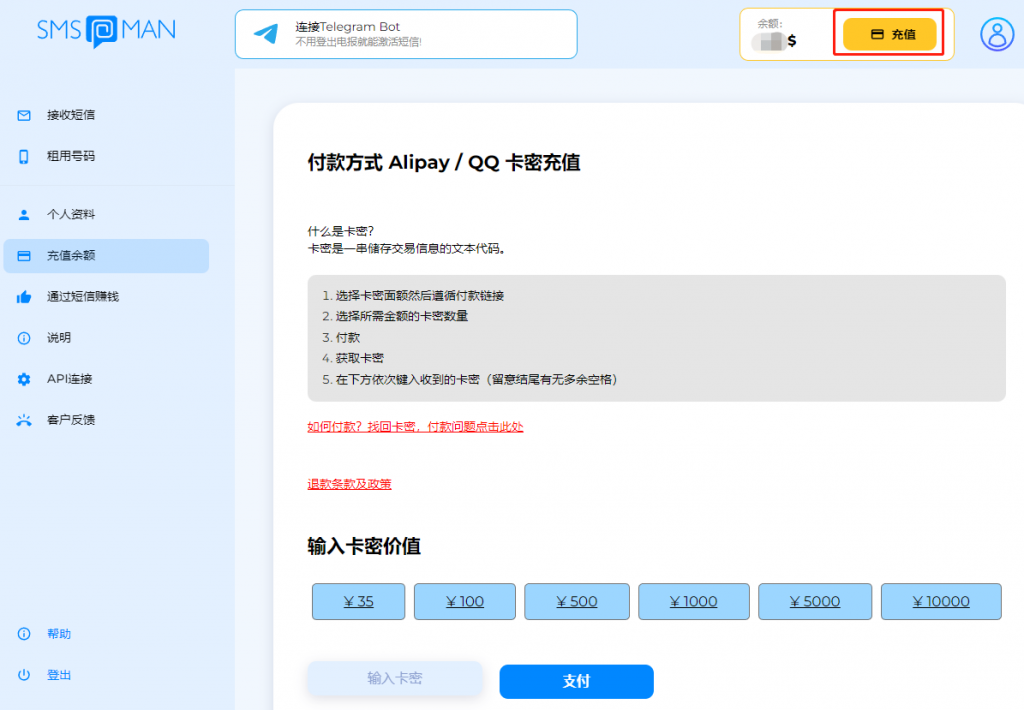
Task: Click the 输入卡密 input field
Action: coord(395,679)
